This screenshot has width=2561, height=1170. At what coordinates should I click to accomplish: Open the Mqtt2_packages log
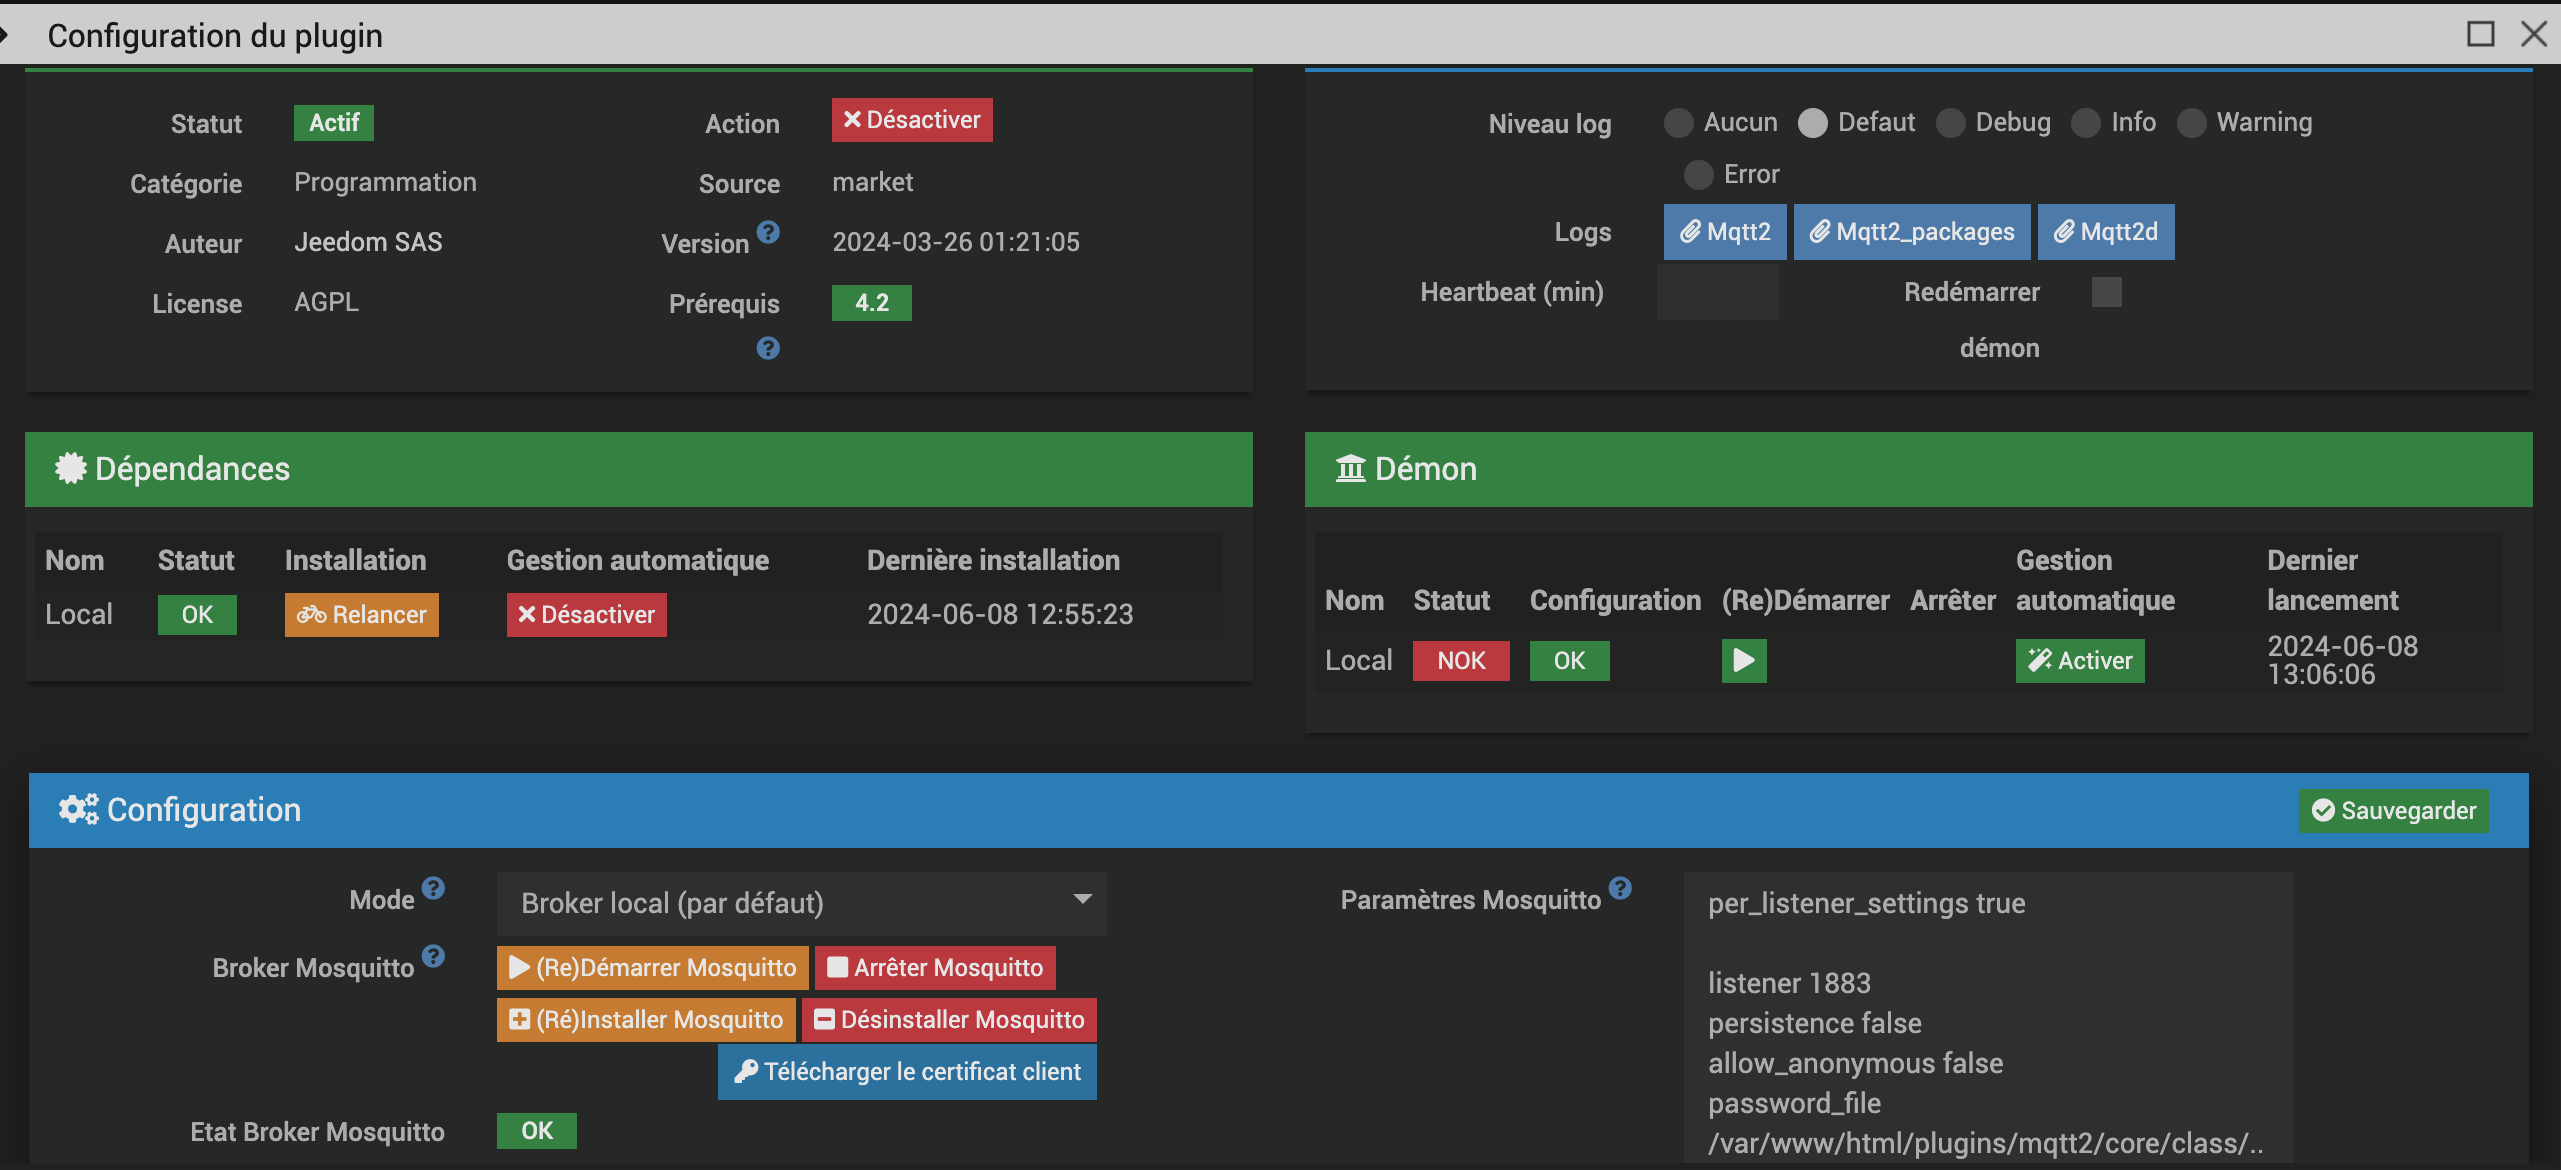(x=1911, y=232)
